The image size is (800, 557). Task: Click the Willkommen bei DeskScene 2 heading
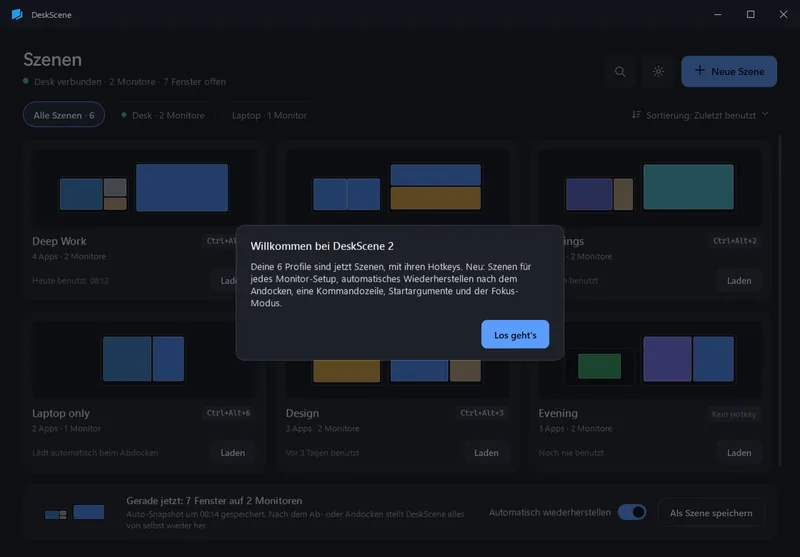322,246
